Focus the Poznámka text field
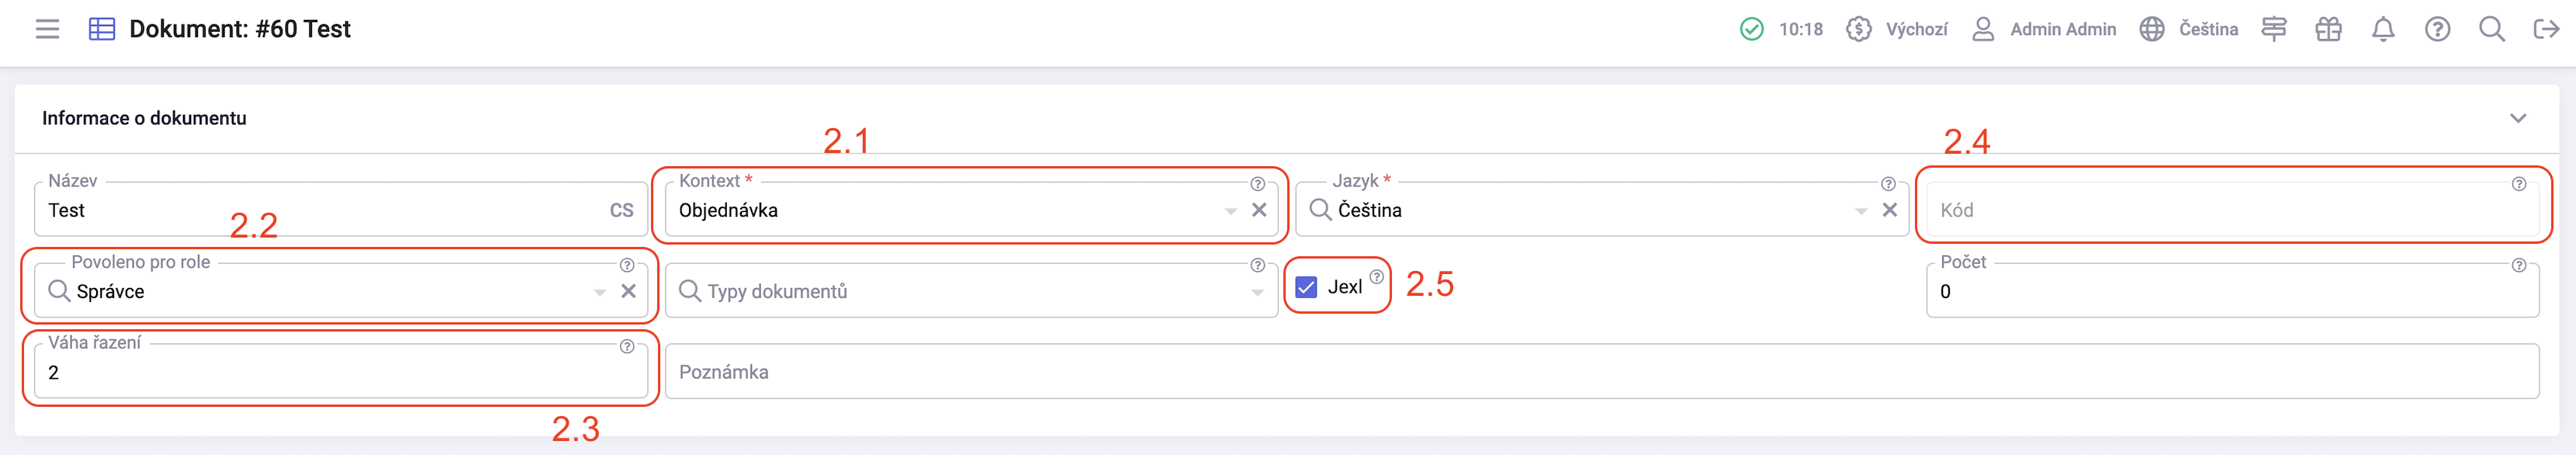Screen dimensions: 2576x455 [1602, 372]
